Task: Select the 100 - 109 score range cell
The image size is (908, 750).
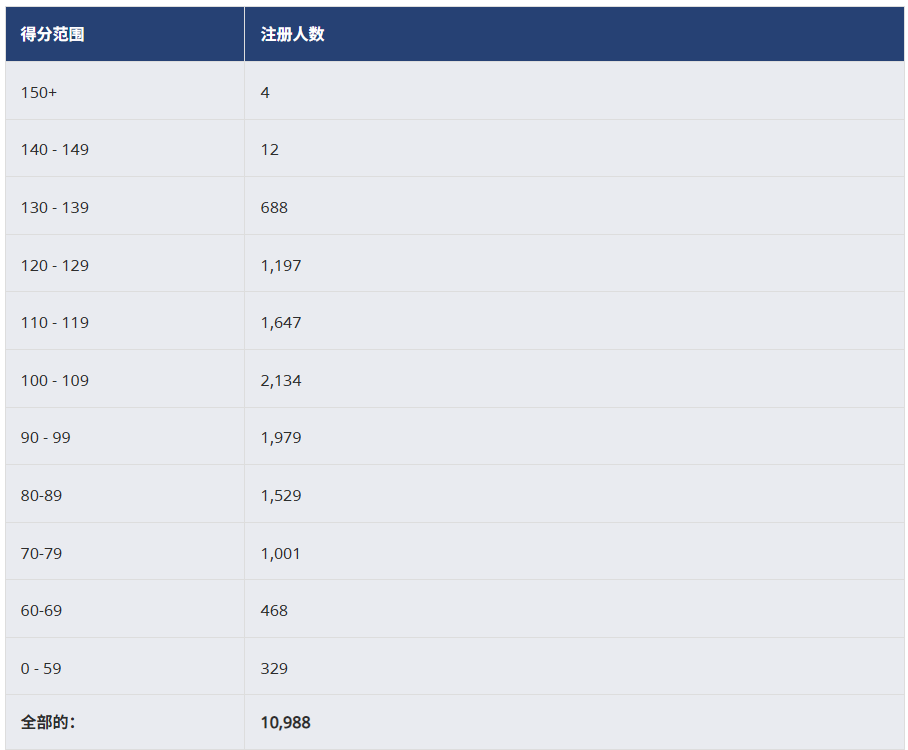Action: [x=55, y=380]
